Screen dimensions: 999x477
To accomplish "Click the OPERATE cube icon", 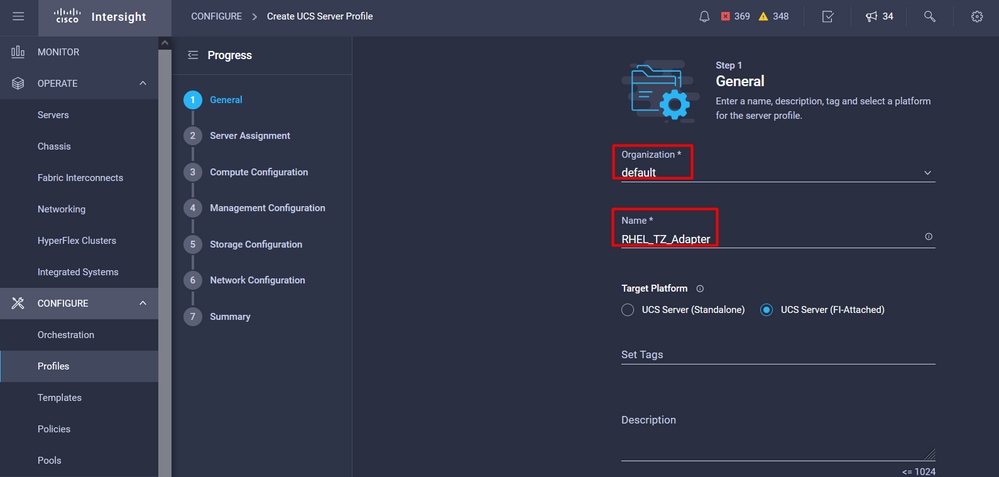I will click(18, 83).
